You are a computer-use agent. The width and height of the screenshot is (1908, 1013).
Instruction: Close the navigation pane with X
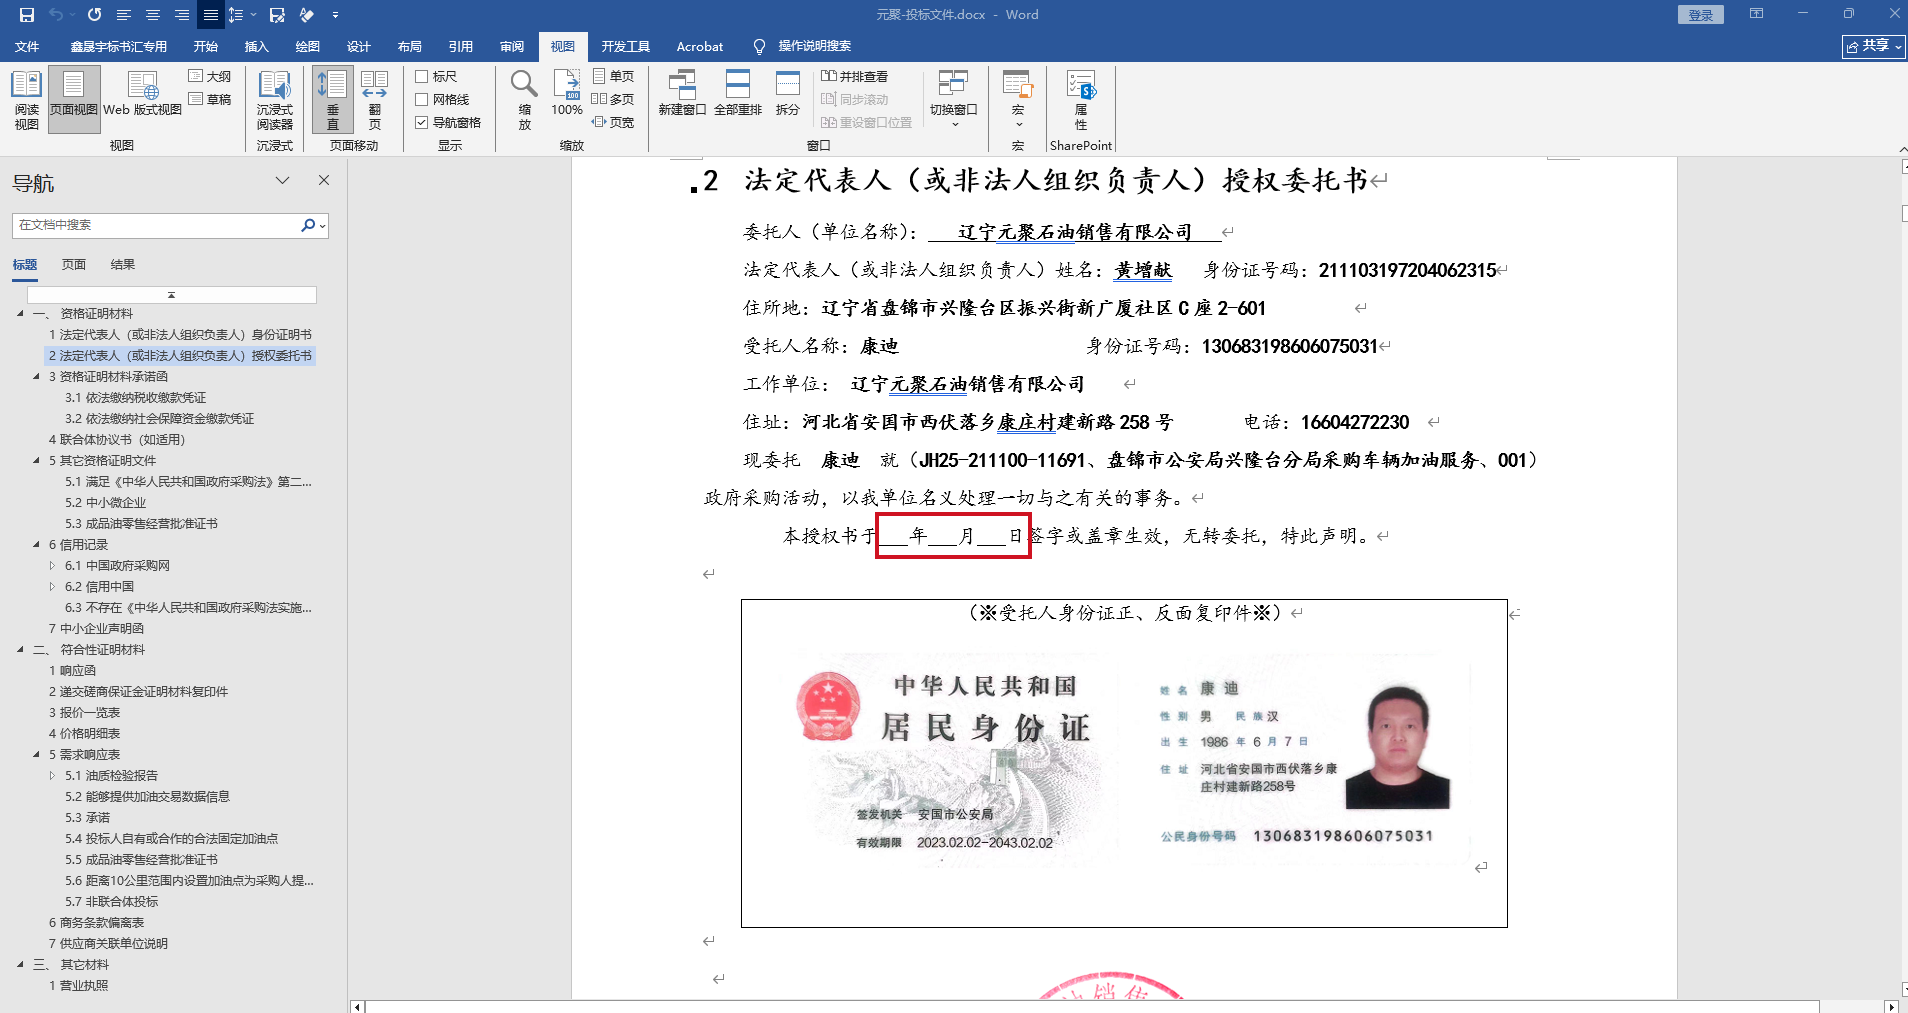(x=324, y=180)
